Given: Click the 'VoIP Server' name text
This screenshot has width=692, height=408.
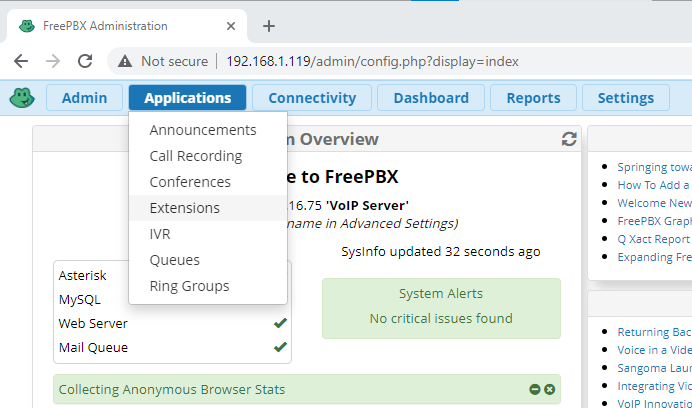Looking at the screenshot, I should (x=367, y=205).
